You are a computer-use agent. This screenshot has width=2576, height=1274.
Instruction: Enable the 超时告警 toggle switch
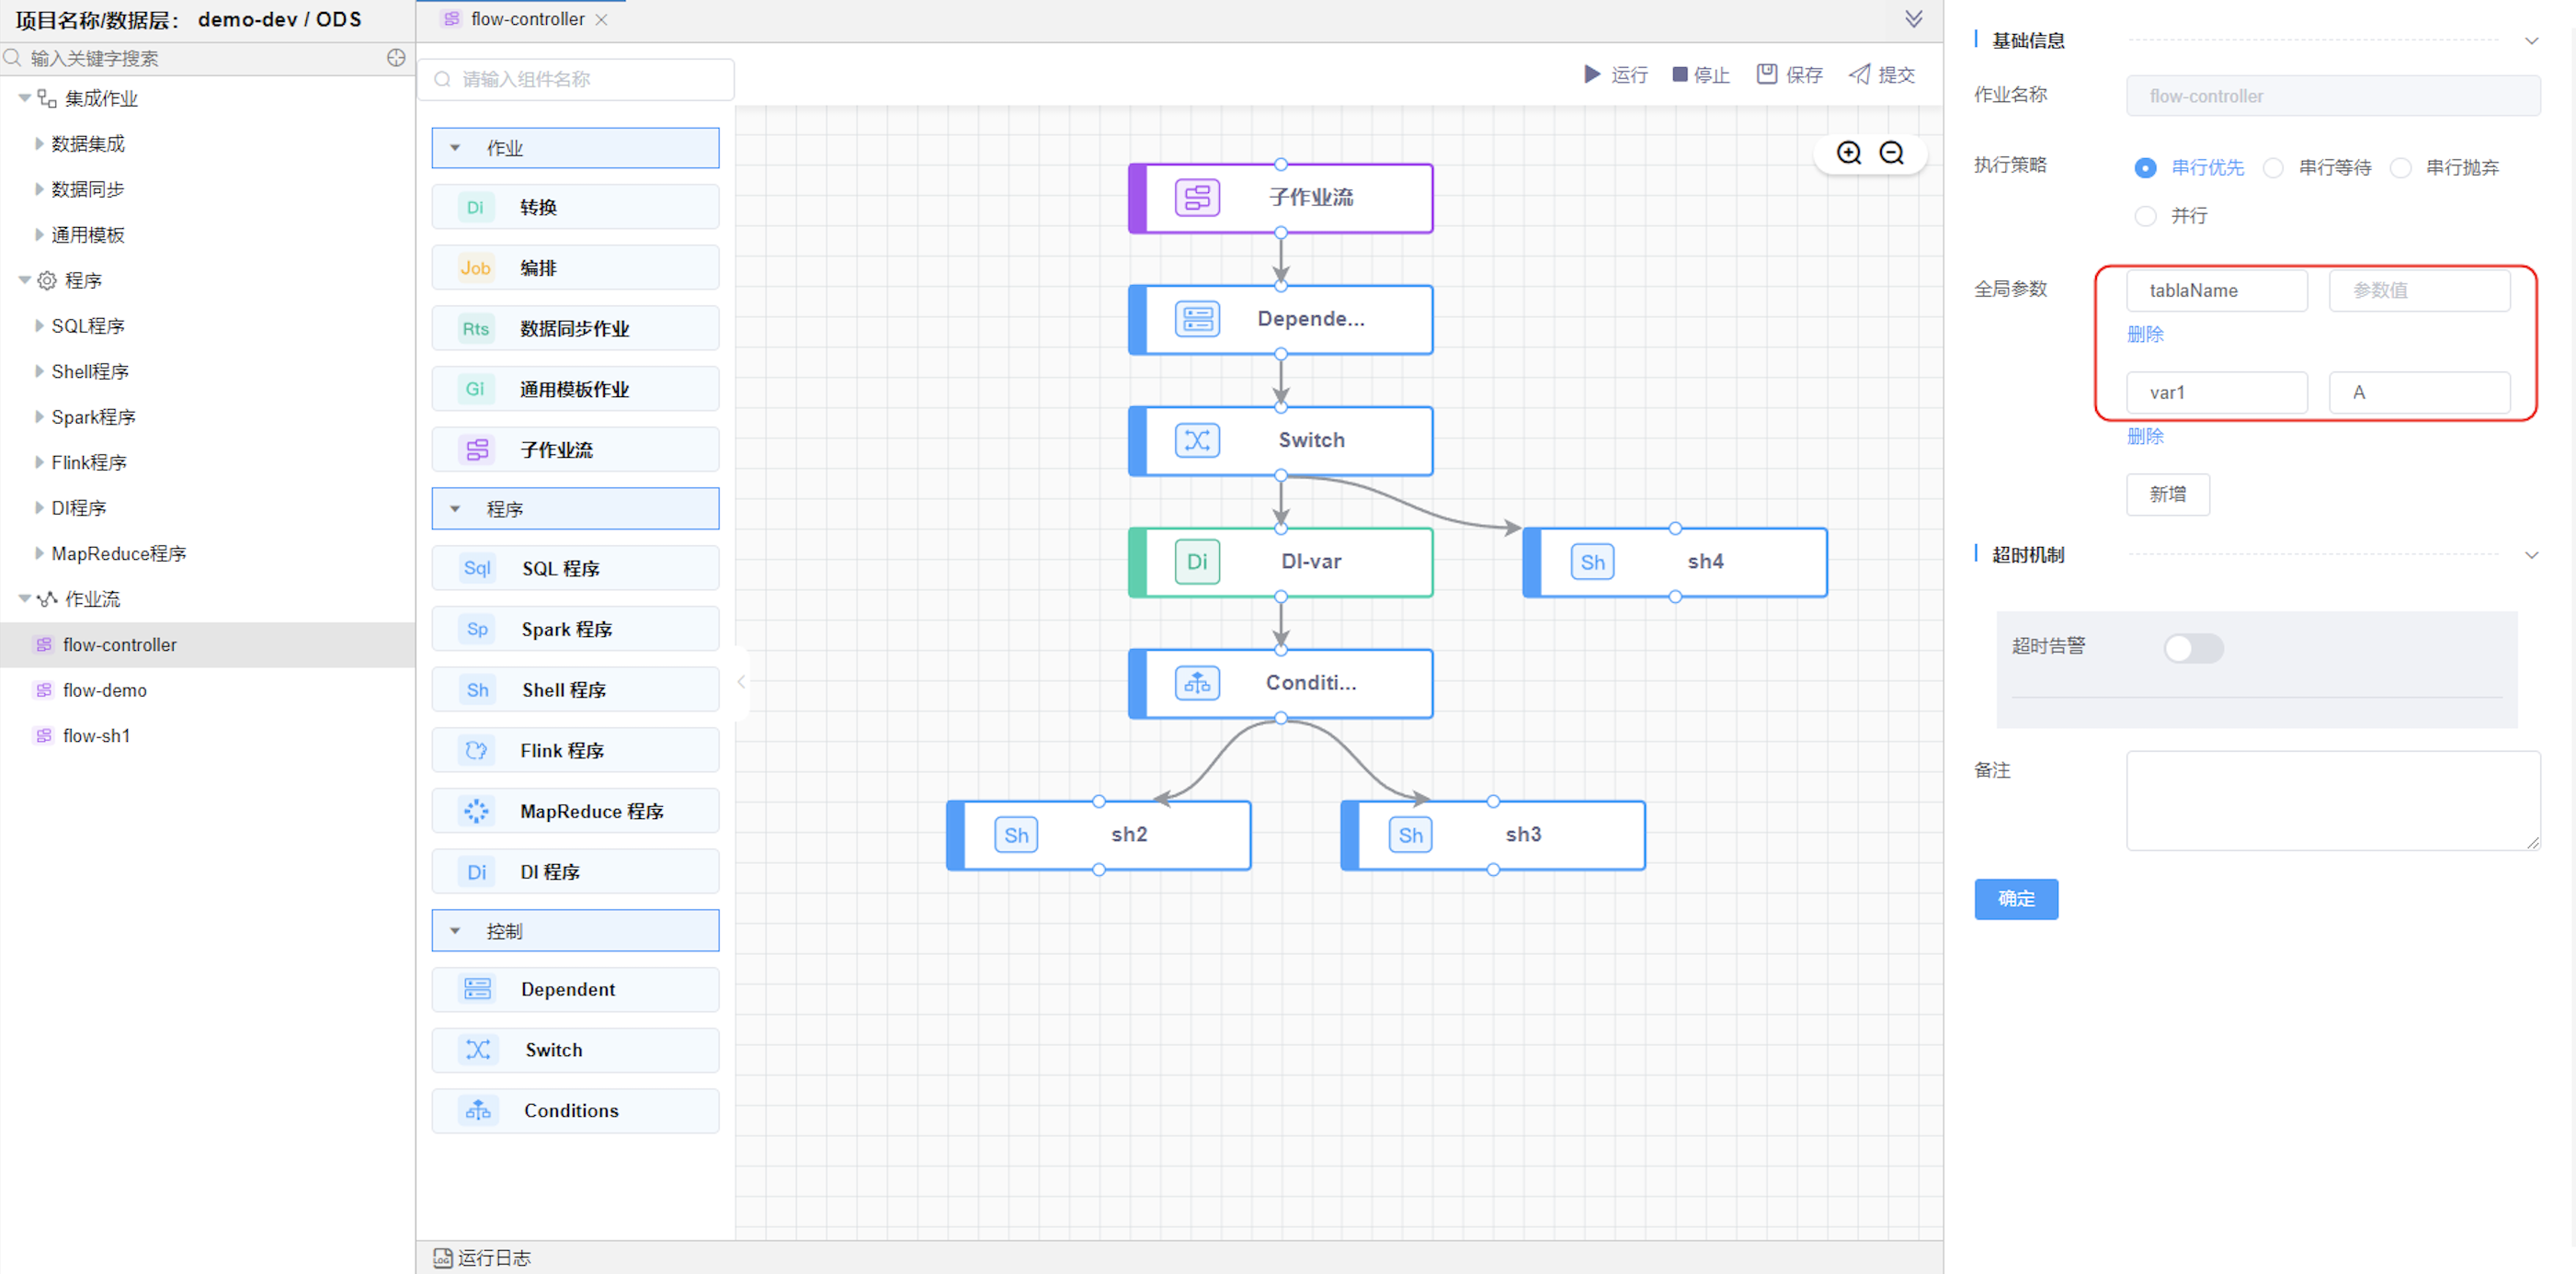pos(2192,648)
